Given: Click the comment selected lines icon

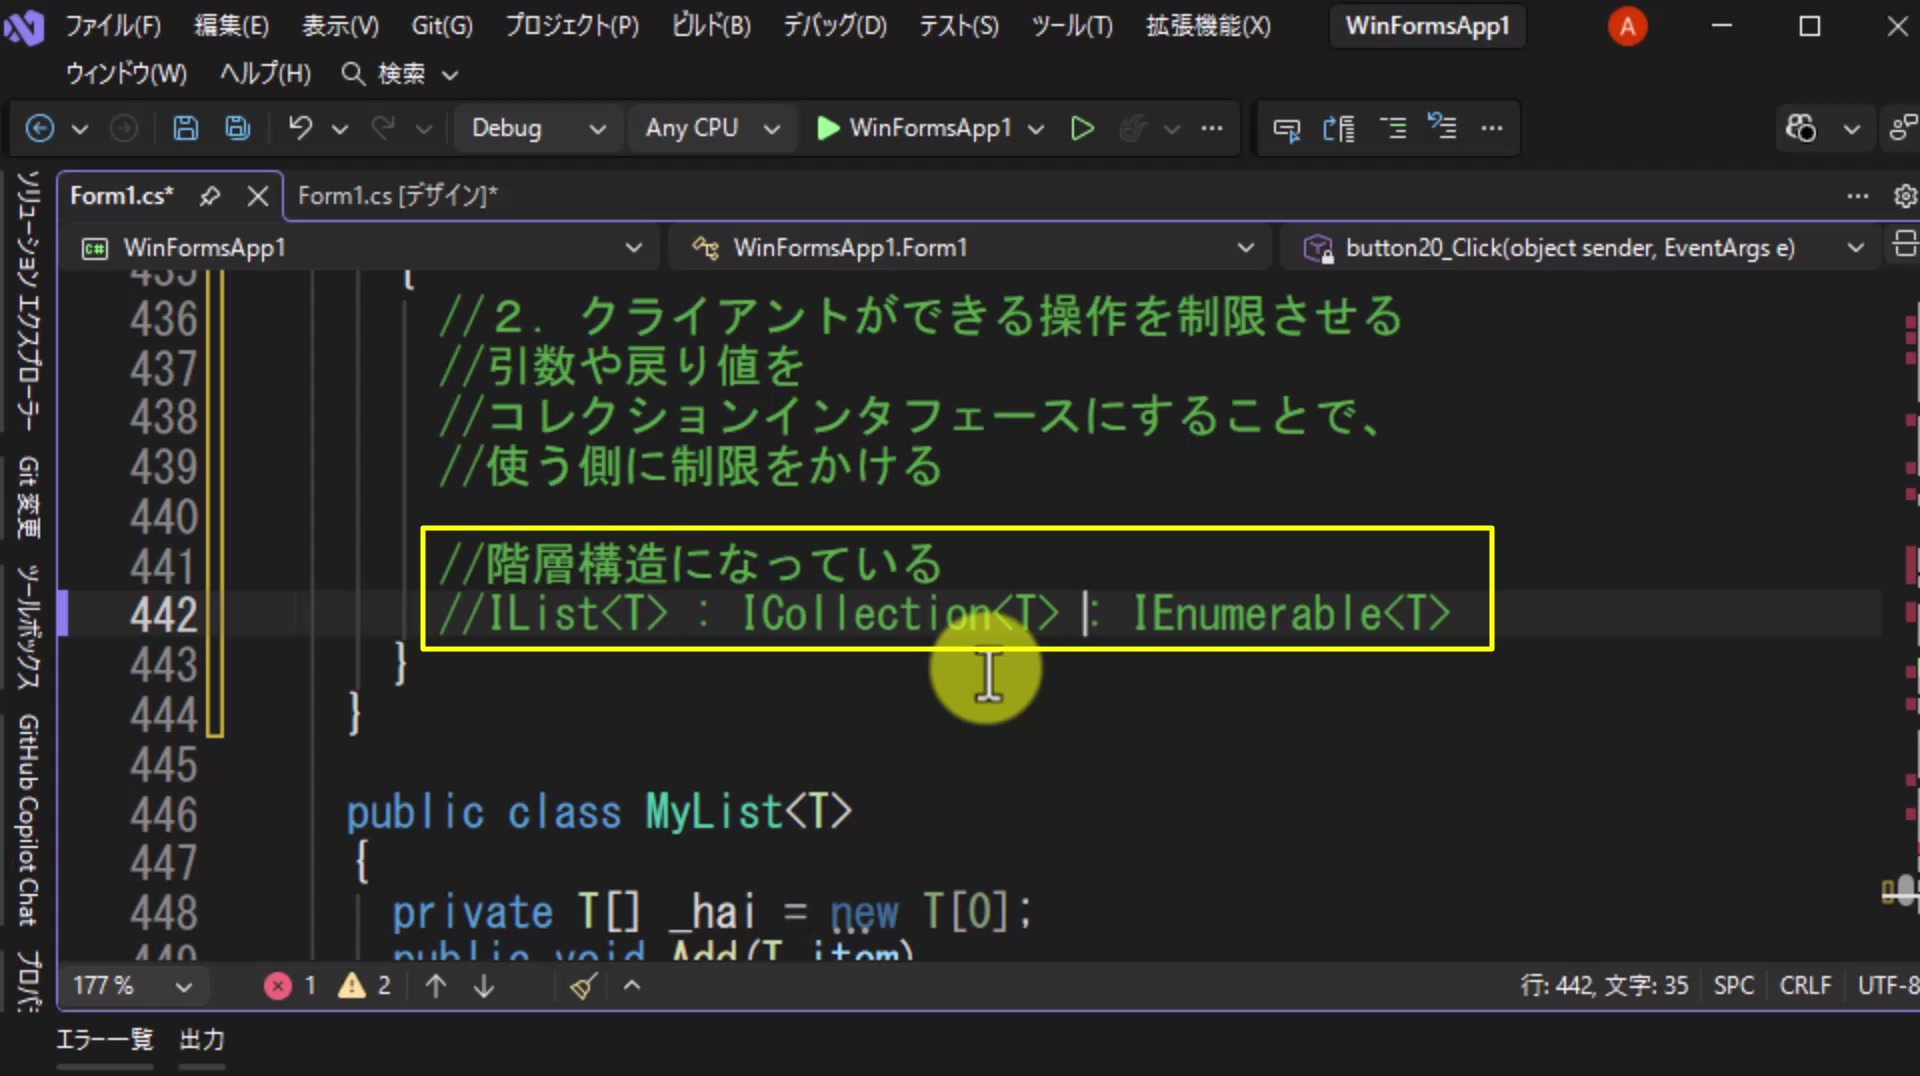Looking at the screenshot, I should pyautogui.click(x=1392, y=128).
